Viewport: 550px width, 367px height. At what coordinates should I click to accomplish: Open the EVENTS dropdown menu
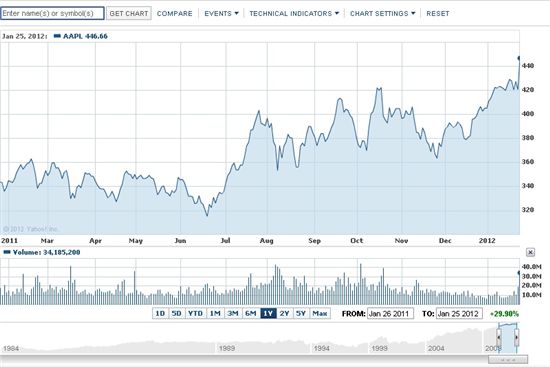pyautogui.click(x=221, y=13)
